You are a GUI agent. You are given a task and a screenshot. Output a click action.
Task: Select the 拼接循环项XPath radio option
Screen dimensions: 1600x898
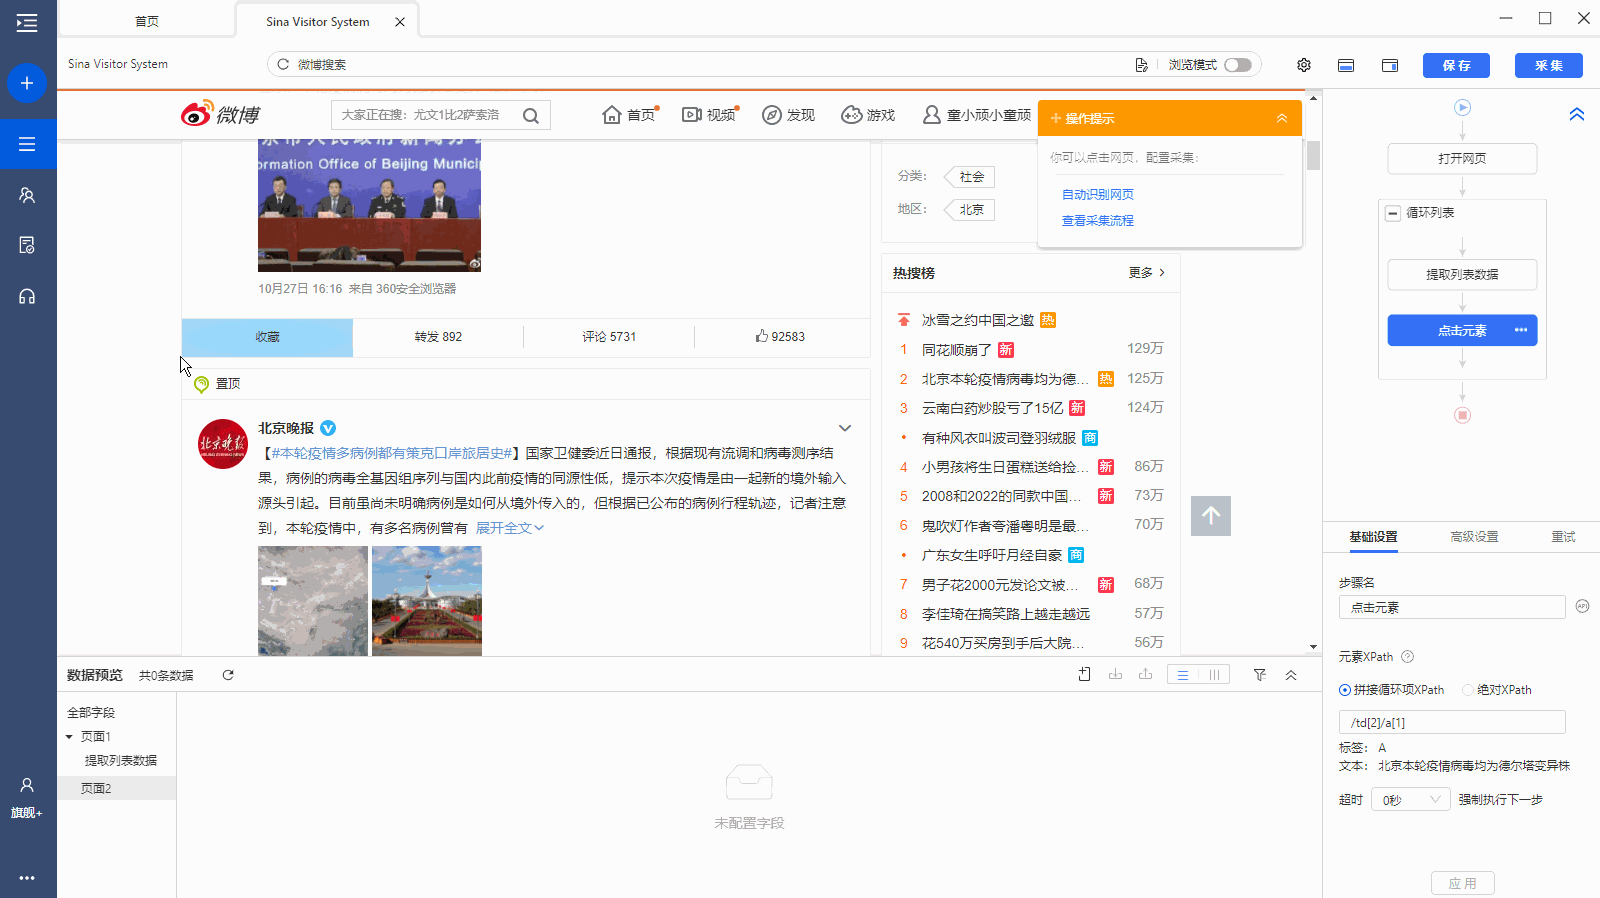click(1345, 690)
